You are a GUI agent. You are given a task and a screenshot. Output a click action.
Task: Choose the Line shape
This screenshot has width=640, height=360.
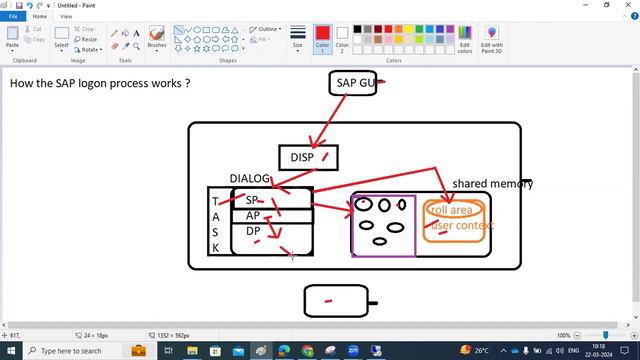[x=178, y=30]
